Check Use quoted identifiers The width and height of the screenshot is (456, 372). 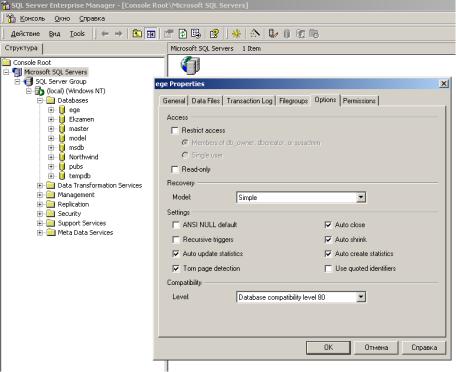328,269
